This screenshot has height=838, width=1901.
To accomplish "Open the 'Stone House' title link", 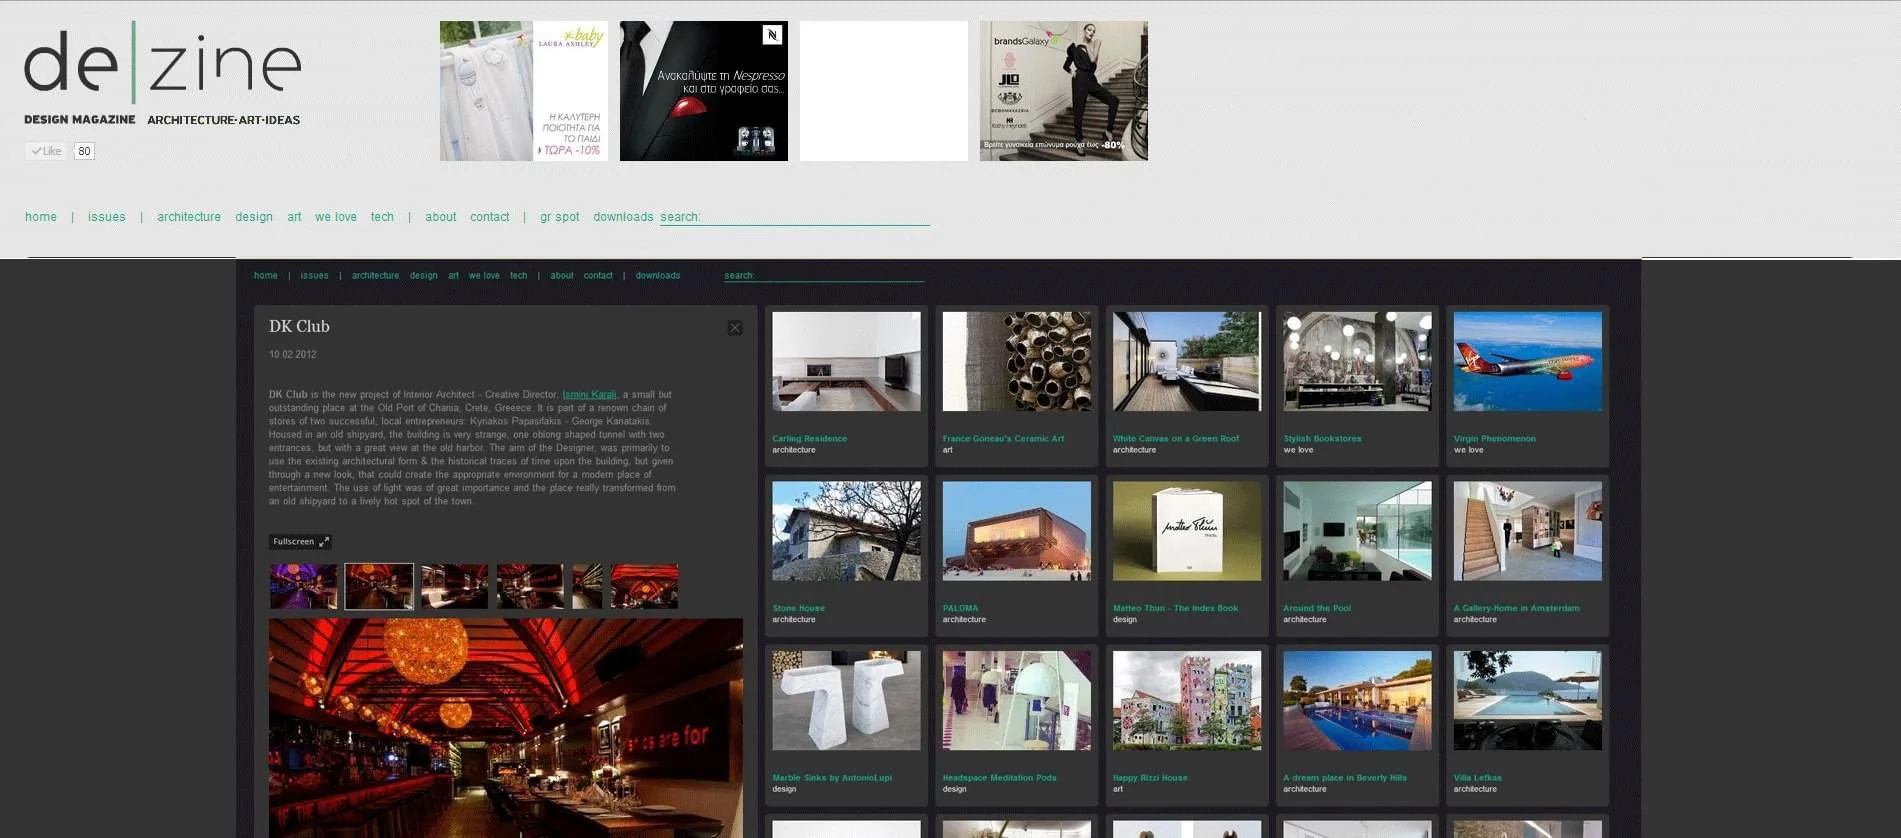I will coord(798,609).
